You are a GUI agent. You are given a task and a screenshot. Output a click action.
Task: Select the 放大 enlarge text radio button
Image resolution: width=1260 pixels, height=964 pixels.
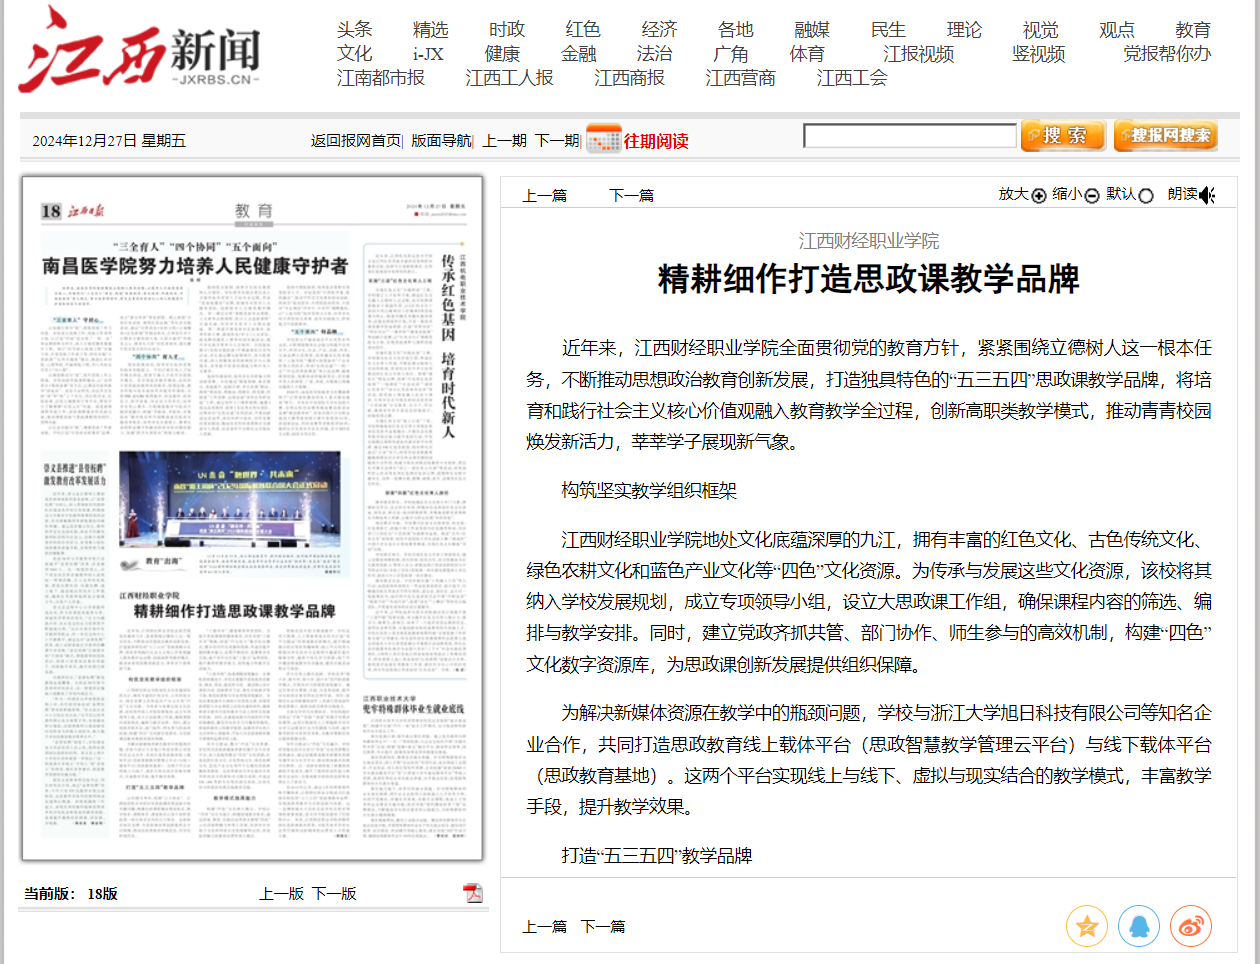tap(1038, 196)
